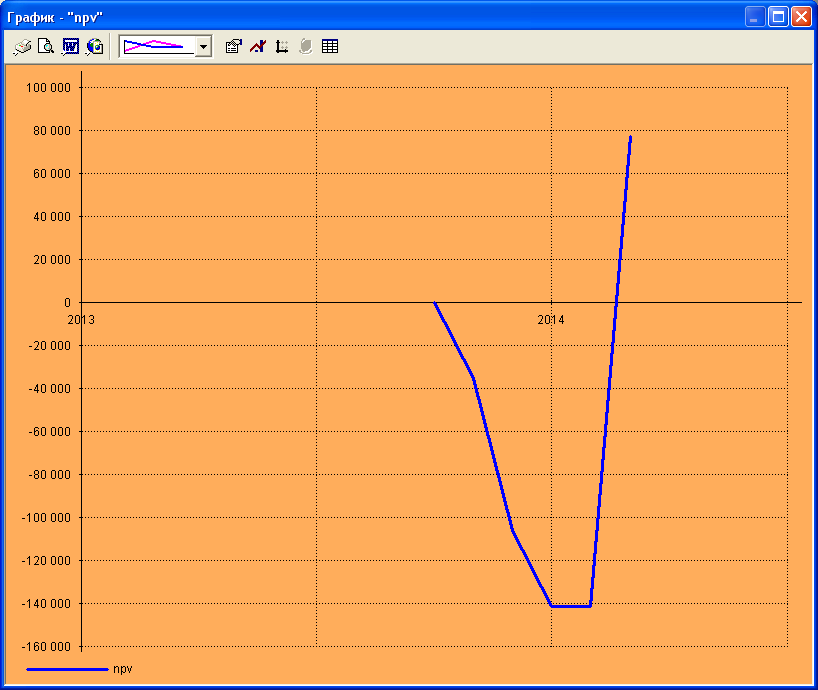The height and width of the screenshot is (690, 818).
Task: Click the -60 000 y-axis label
Action: 49,432
